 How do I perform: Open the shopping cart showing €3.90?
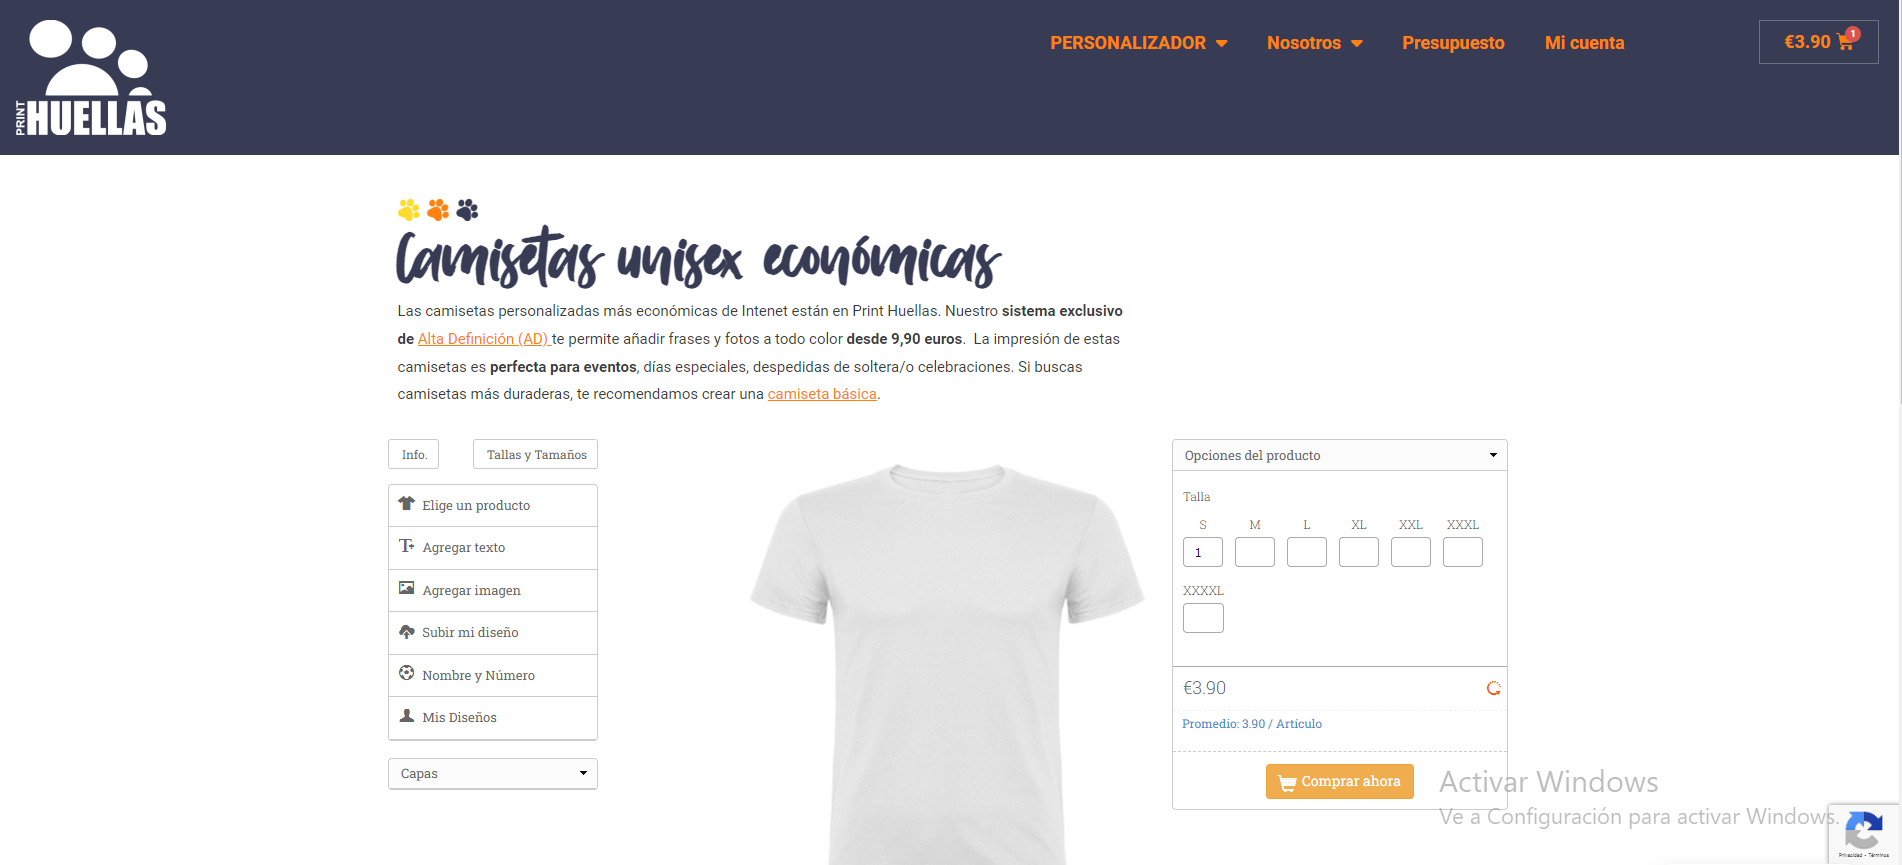[1818, 42]
